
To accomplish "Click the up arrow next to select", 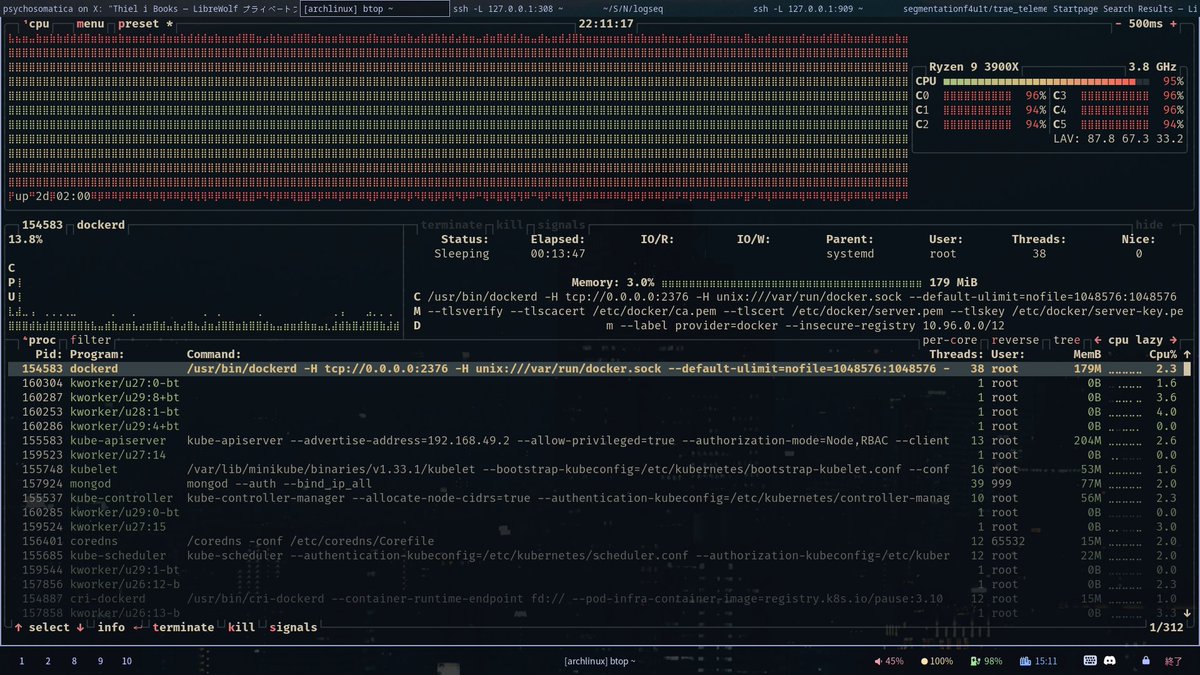I will 18,627.
